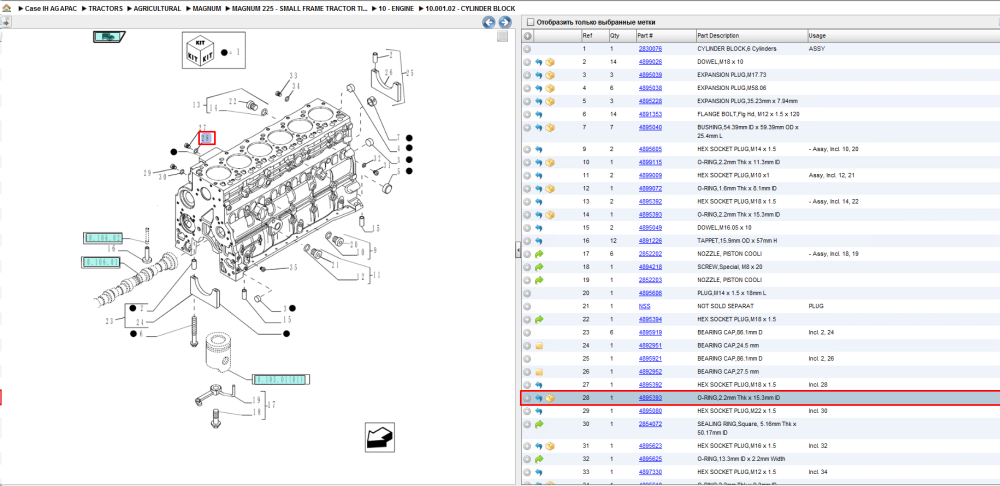Click the green arrow icon for Ref 22
The image size is (1000, 486).
538,319
